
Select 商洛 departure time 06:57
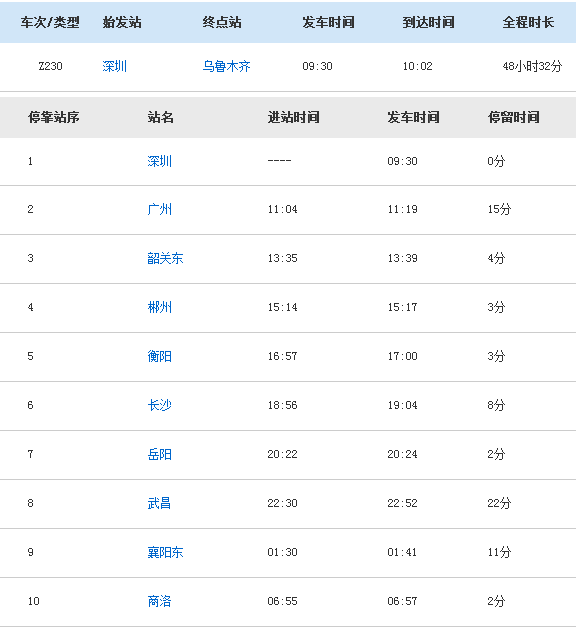click(403, 601)
